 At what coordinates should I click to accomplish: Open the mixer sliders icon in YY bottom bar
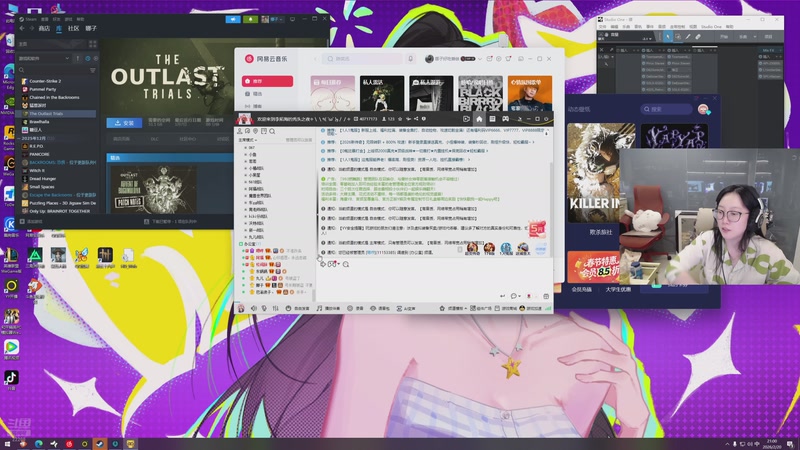276,308
